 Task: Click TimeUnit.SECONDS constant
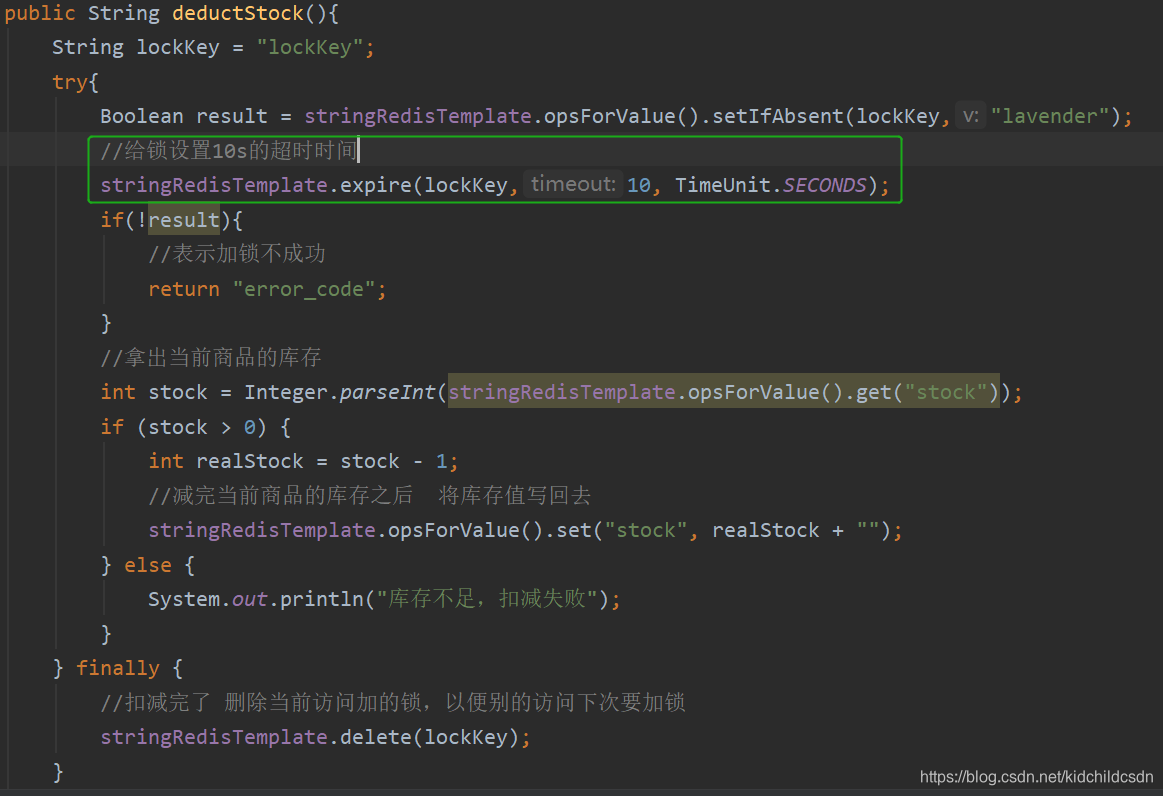771,185
